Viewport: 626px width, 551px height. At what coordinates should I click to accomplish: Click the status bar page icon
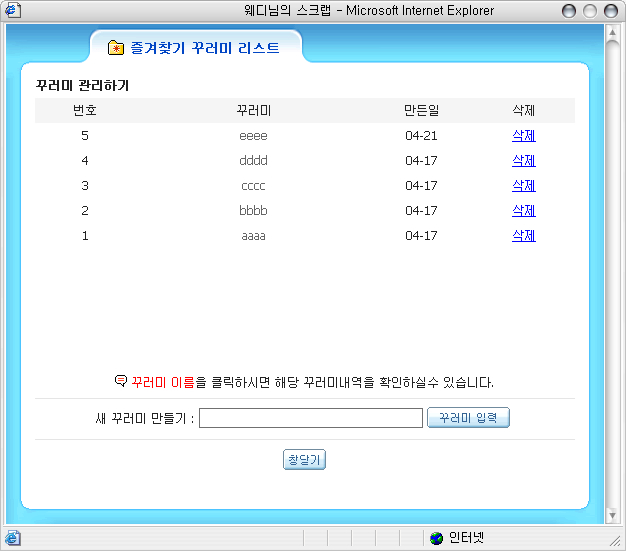[x=12, y=538]
